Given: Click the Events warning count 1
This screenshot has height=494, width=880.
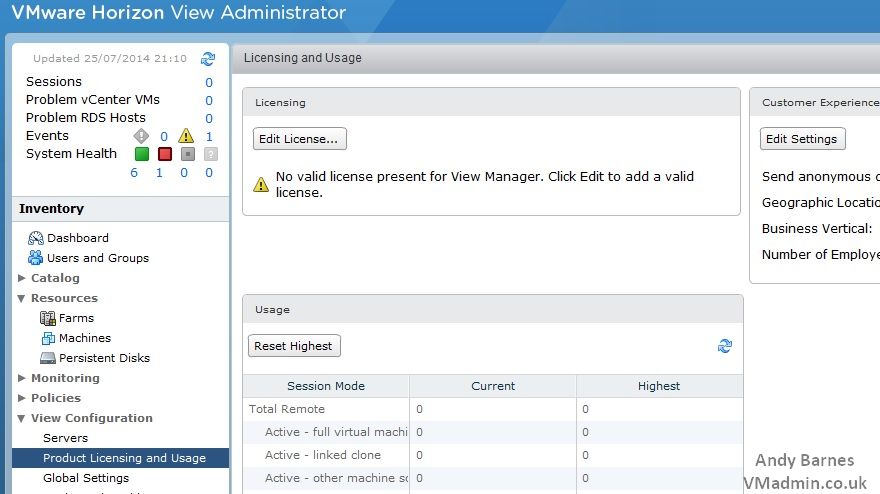Looking at the screenshot, I should 209,136.
